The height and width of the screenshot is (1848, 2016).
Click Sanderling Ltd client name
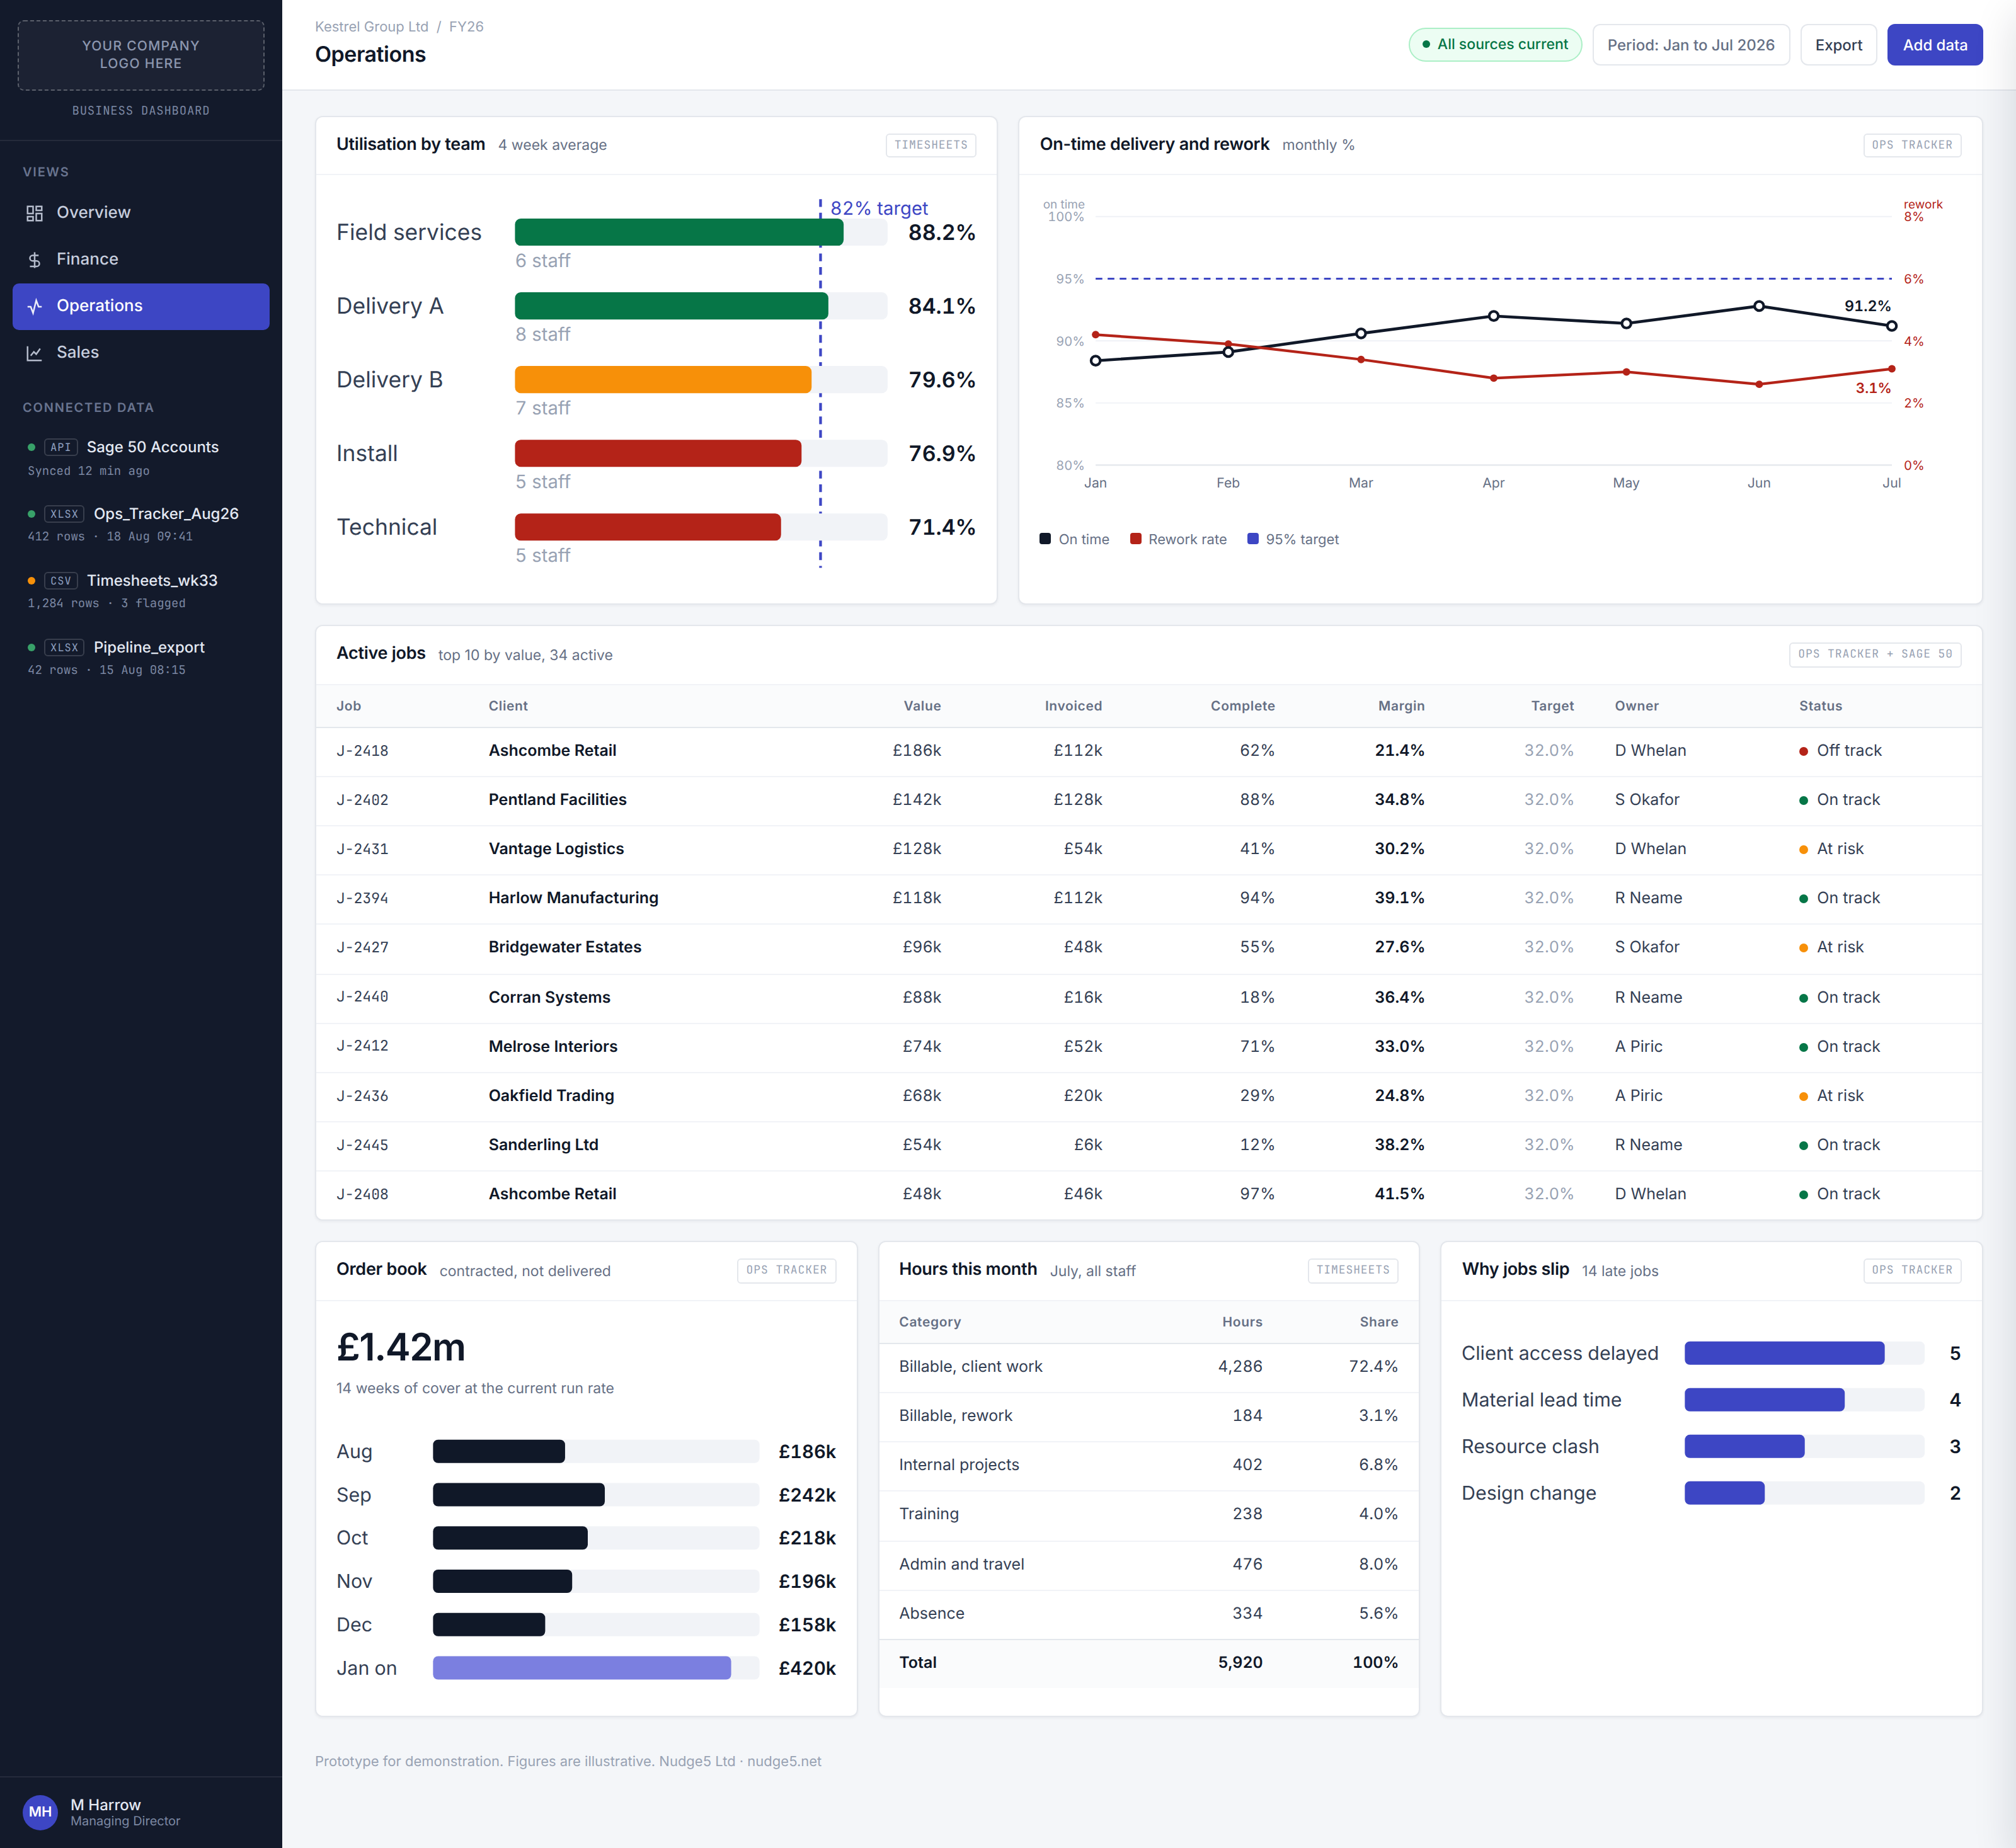coord(543,1145)
